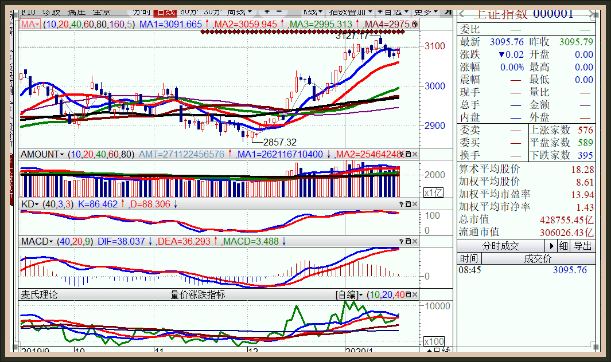Click the play arrow beside 分时成交
Viewport: 611px width, 362px height.
click(x=551, y=246)
